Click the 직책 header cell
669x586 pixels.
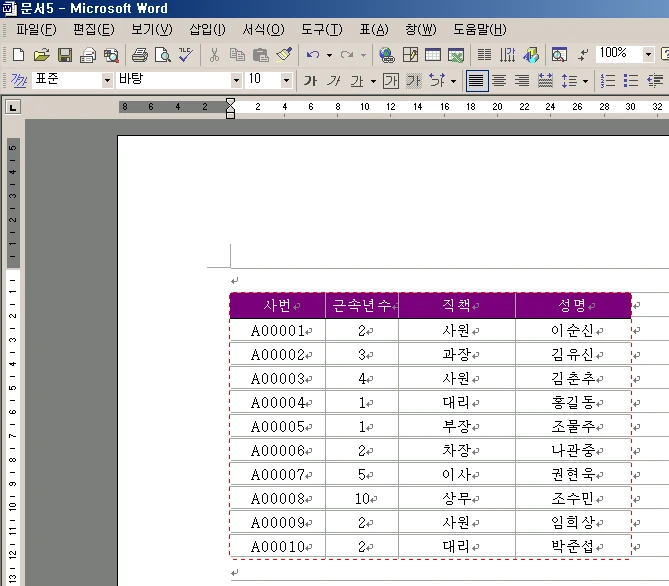click(457, 306)
